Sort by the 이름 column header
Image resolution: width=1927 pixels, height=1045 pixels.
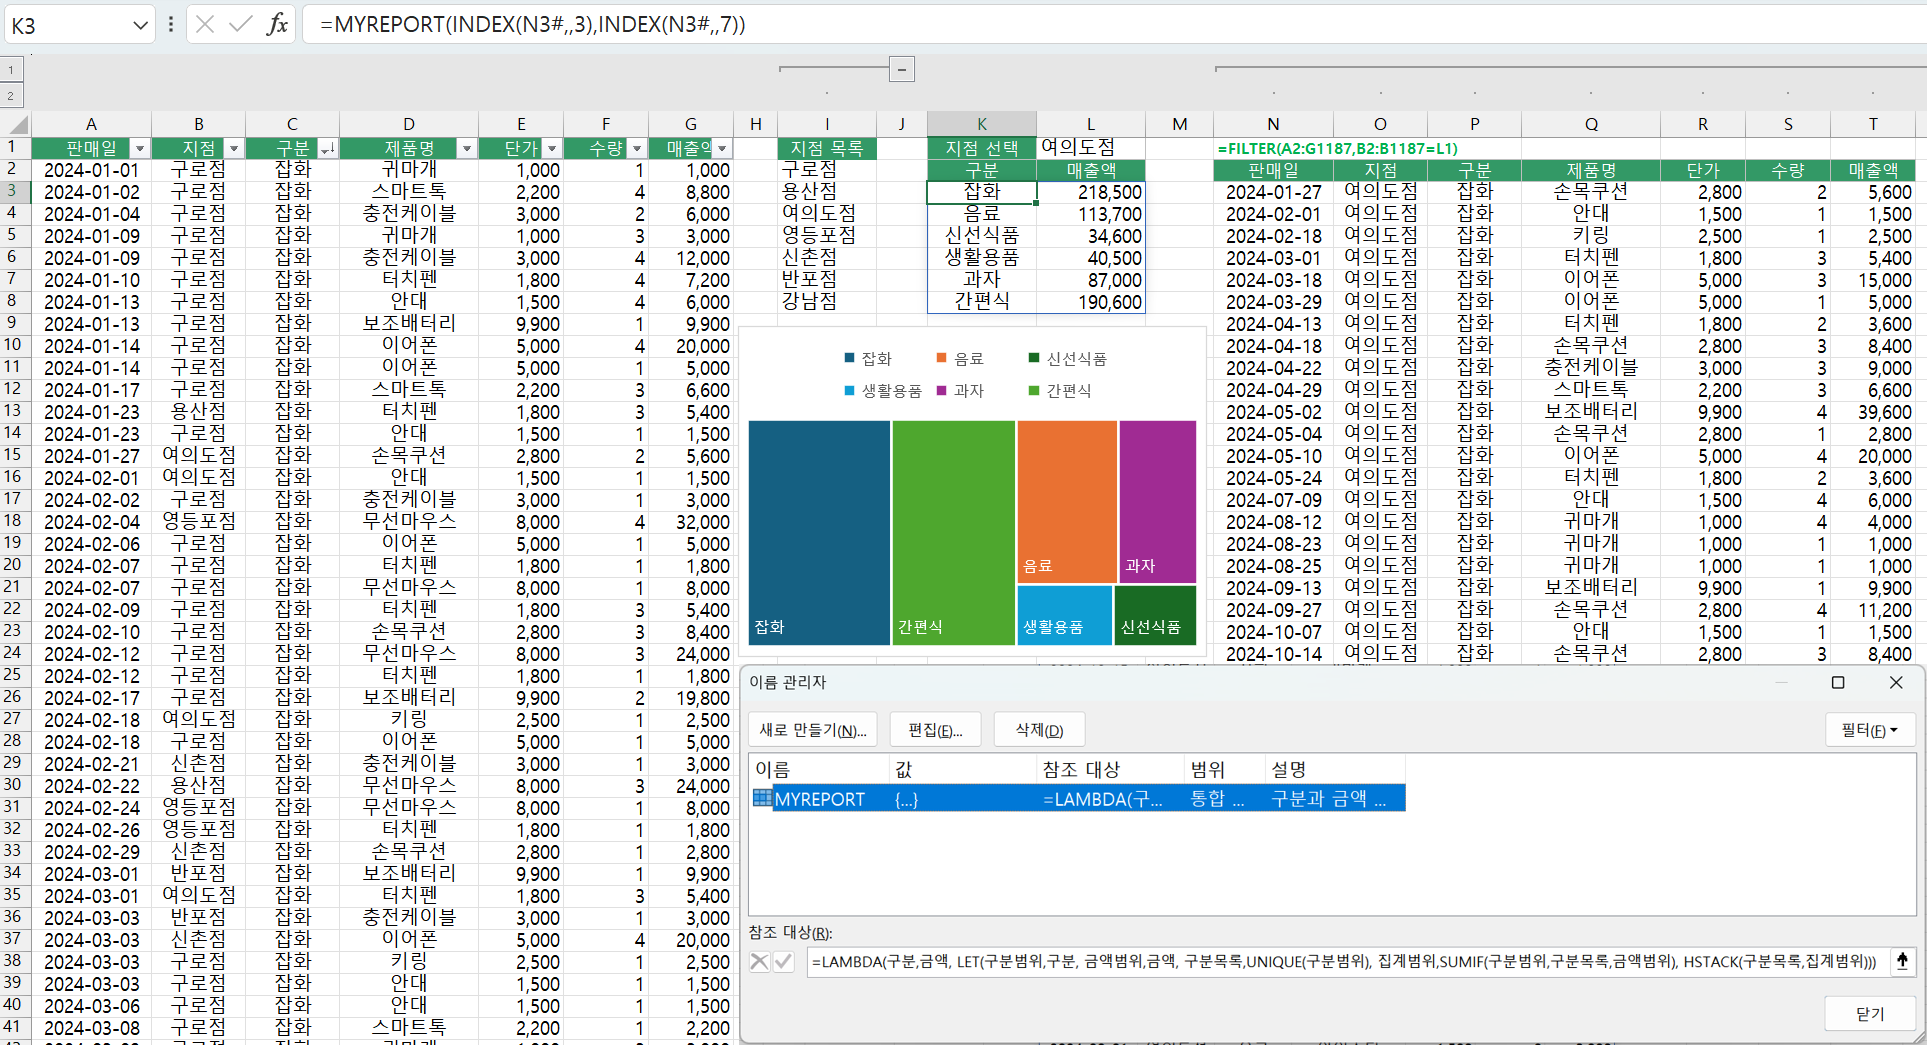pos(820,769)
